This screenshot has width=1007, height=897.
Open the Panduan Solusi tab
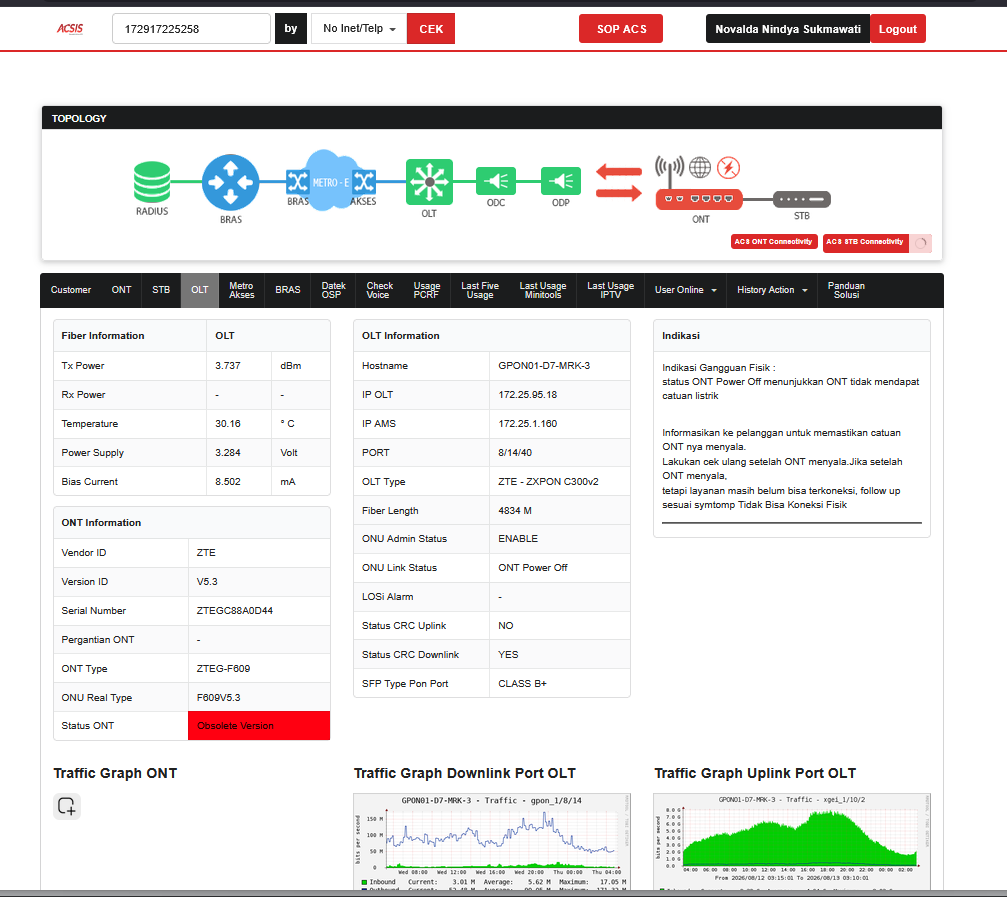(x=846, y=290)
